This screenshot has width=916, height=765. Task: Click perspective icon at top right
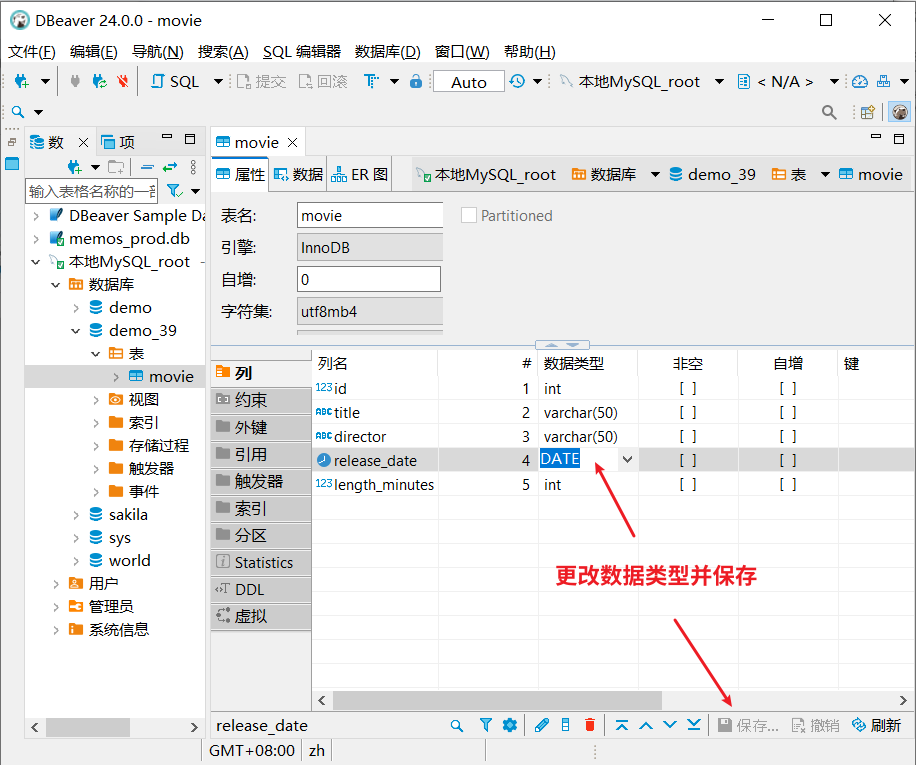click(x=868, y=112)
